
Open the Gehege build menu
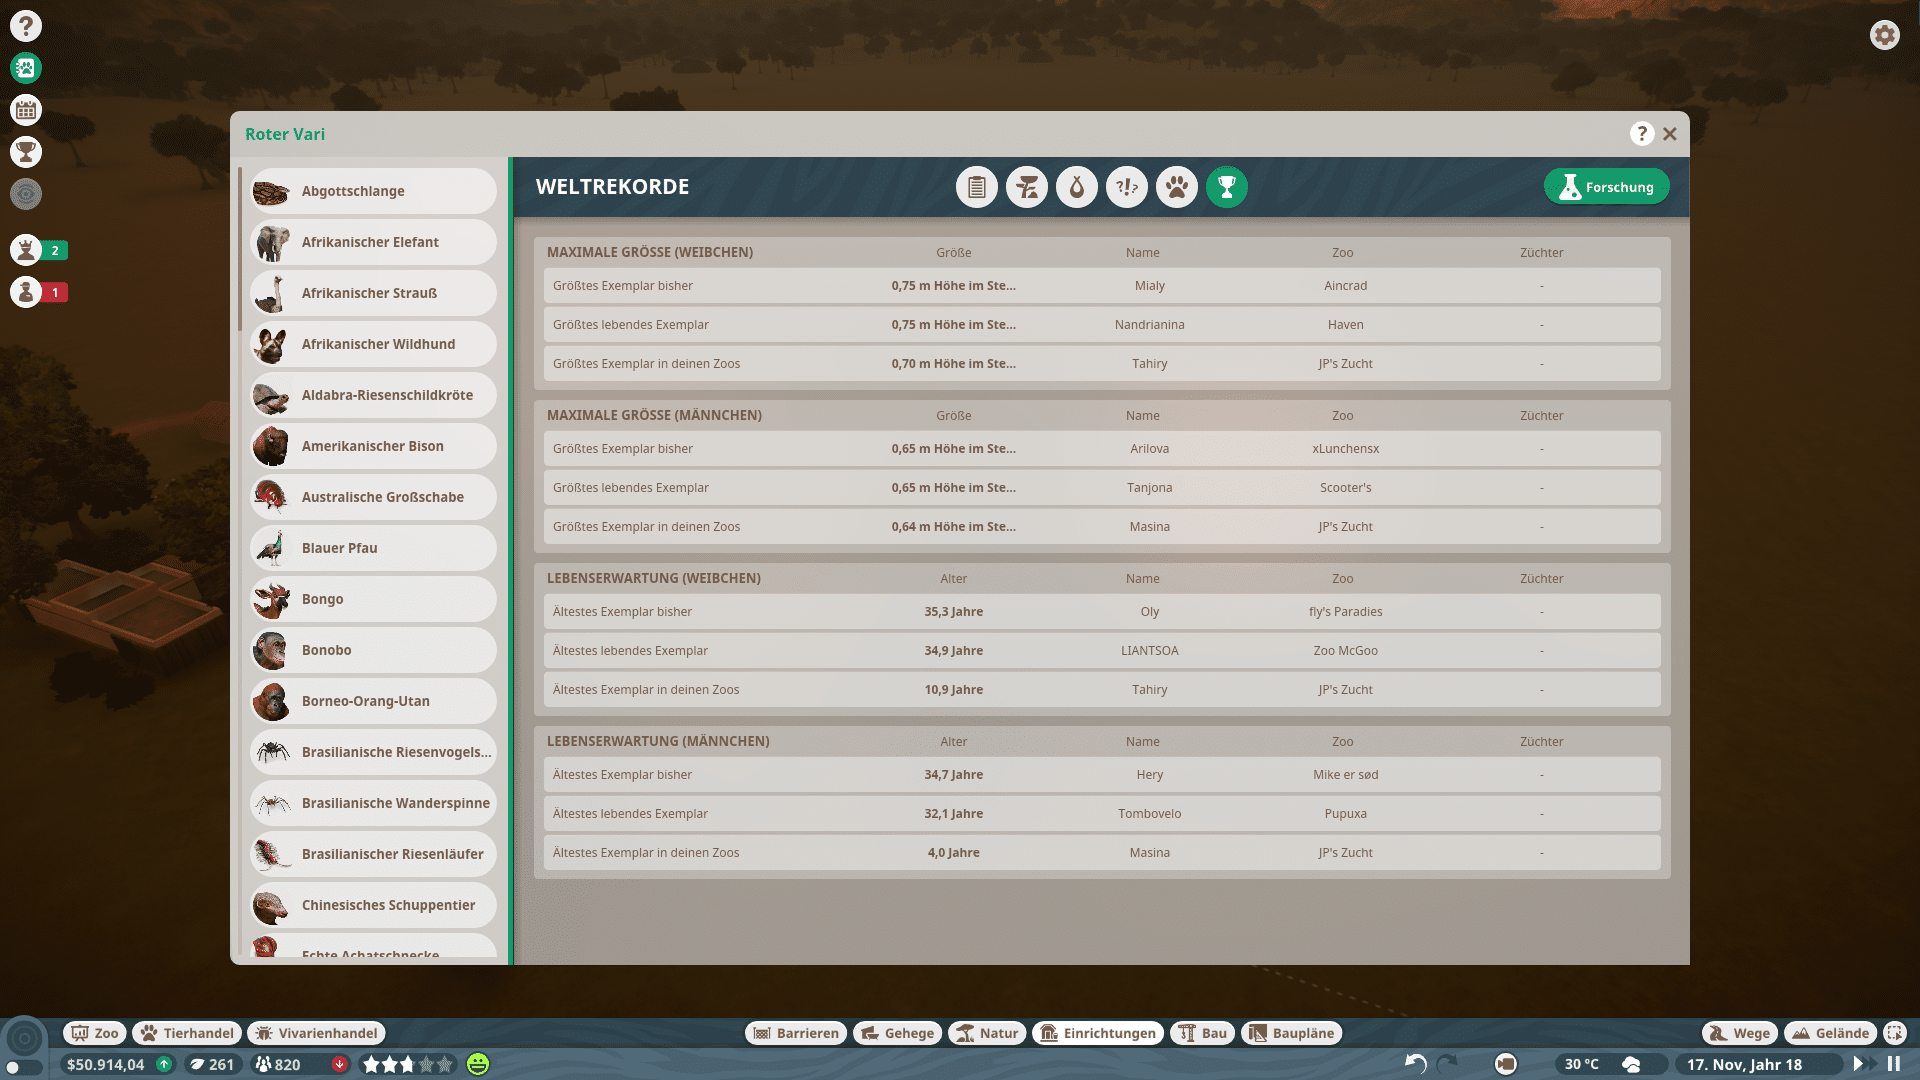click(x=897, y=1033)
